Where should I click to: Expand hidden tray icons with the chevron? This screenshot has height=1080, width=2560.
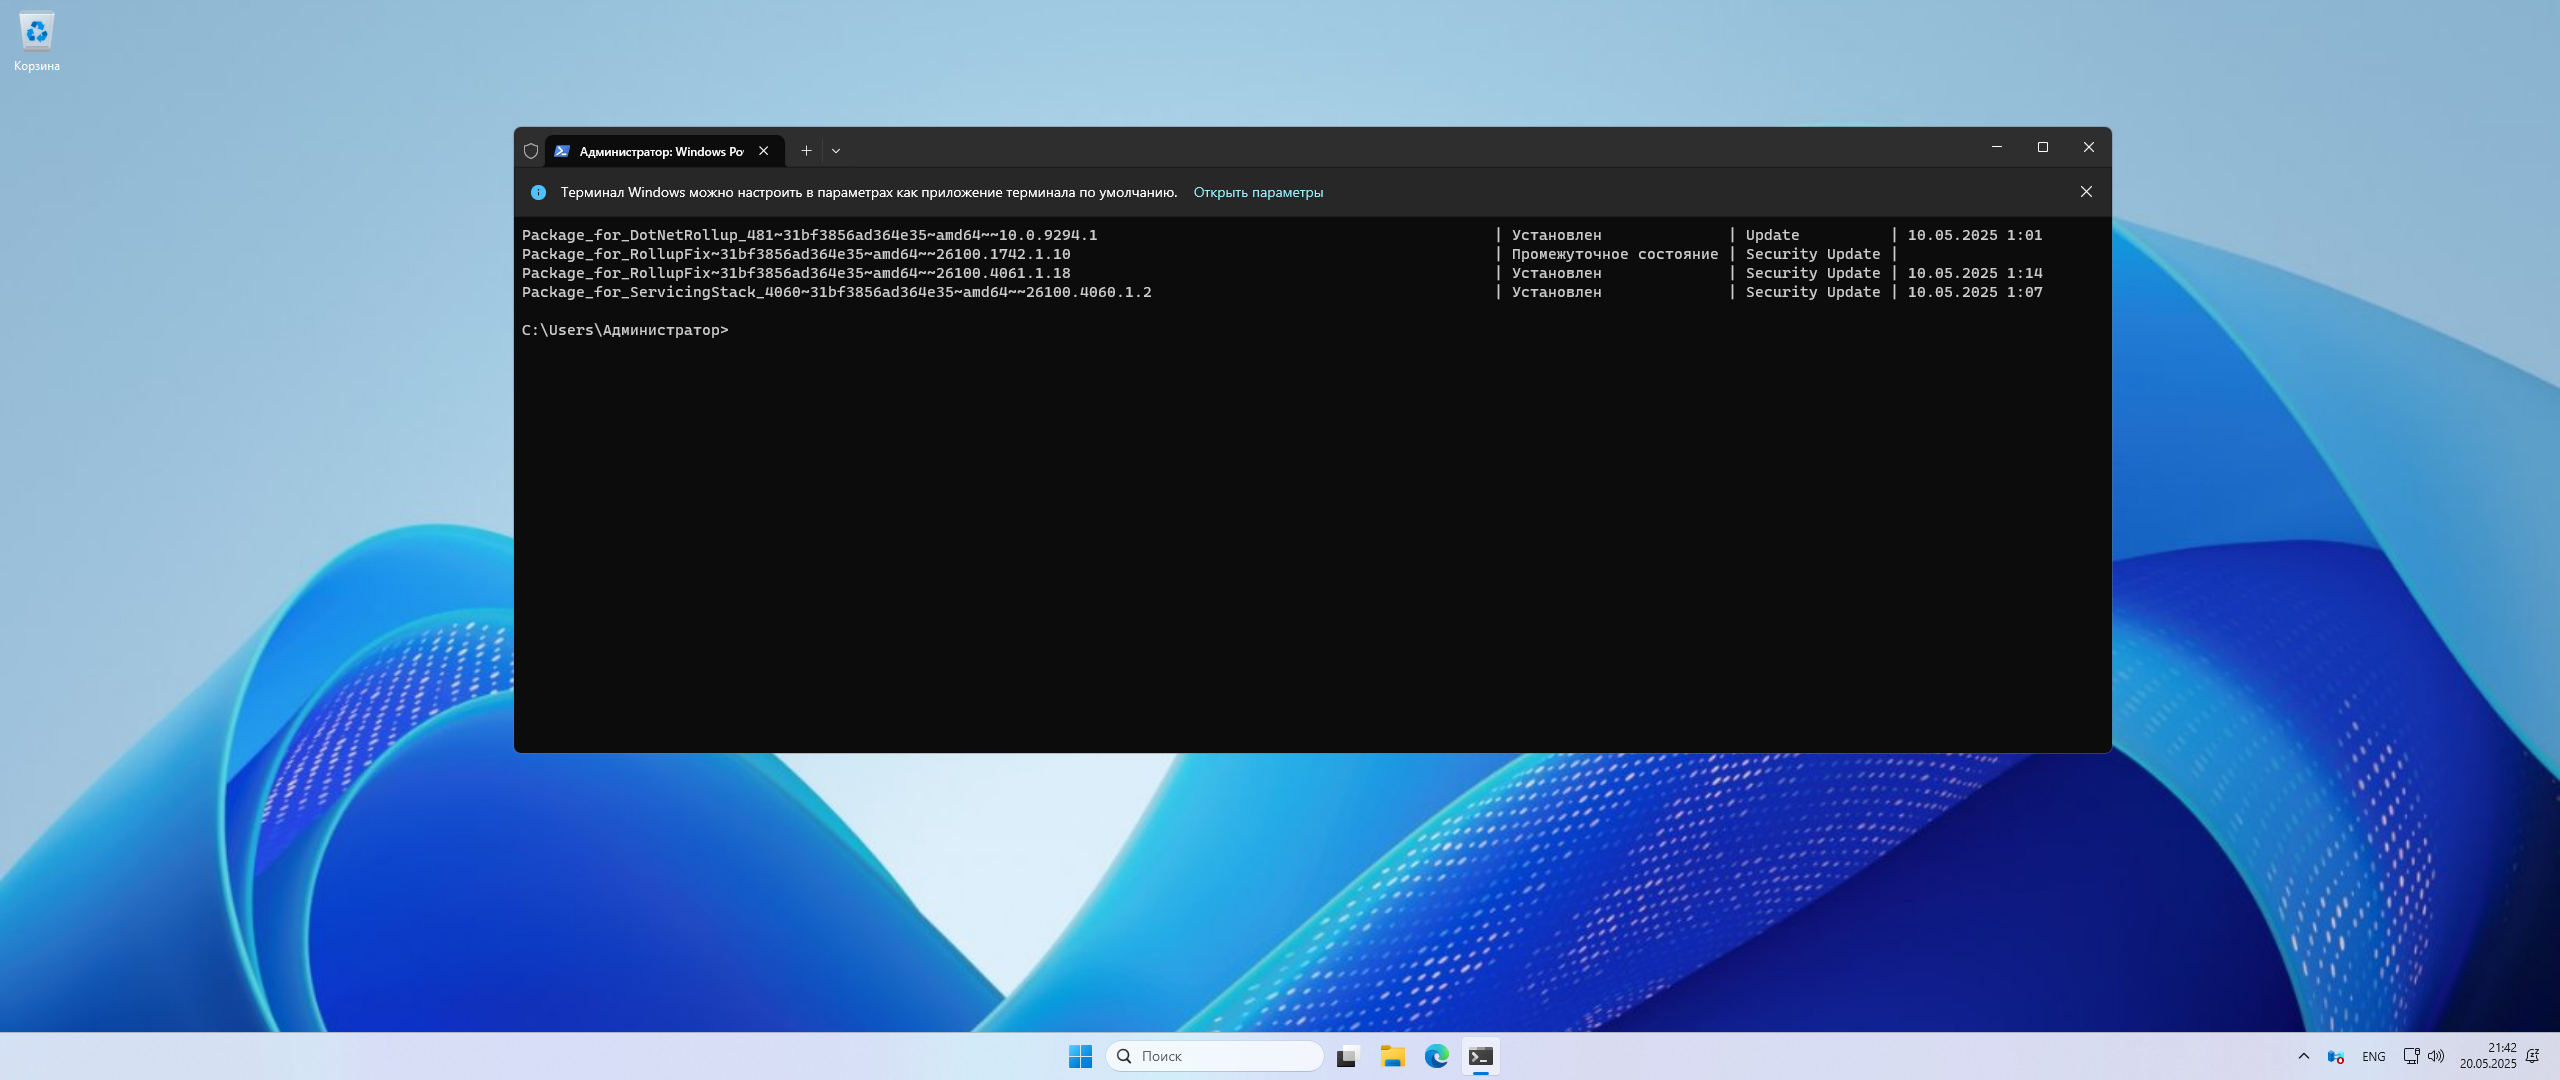(x=2303, y=1056)
